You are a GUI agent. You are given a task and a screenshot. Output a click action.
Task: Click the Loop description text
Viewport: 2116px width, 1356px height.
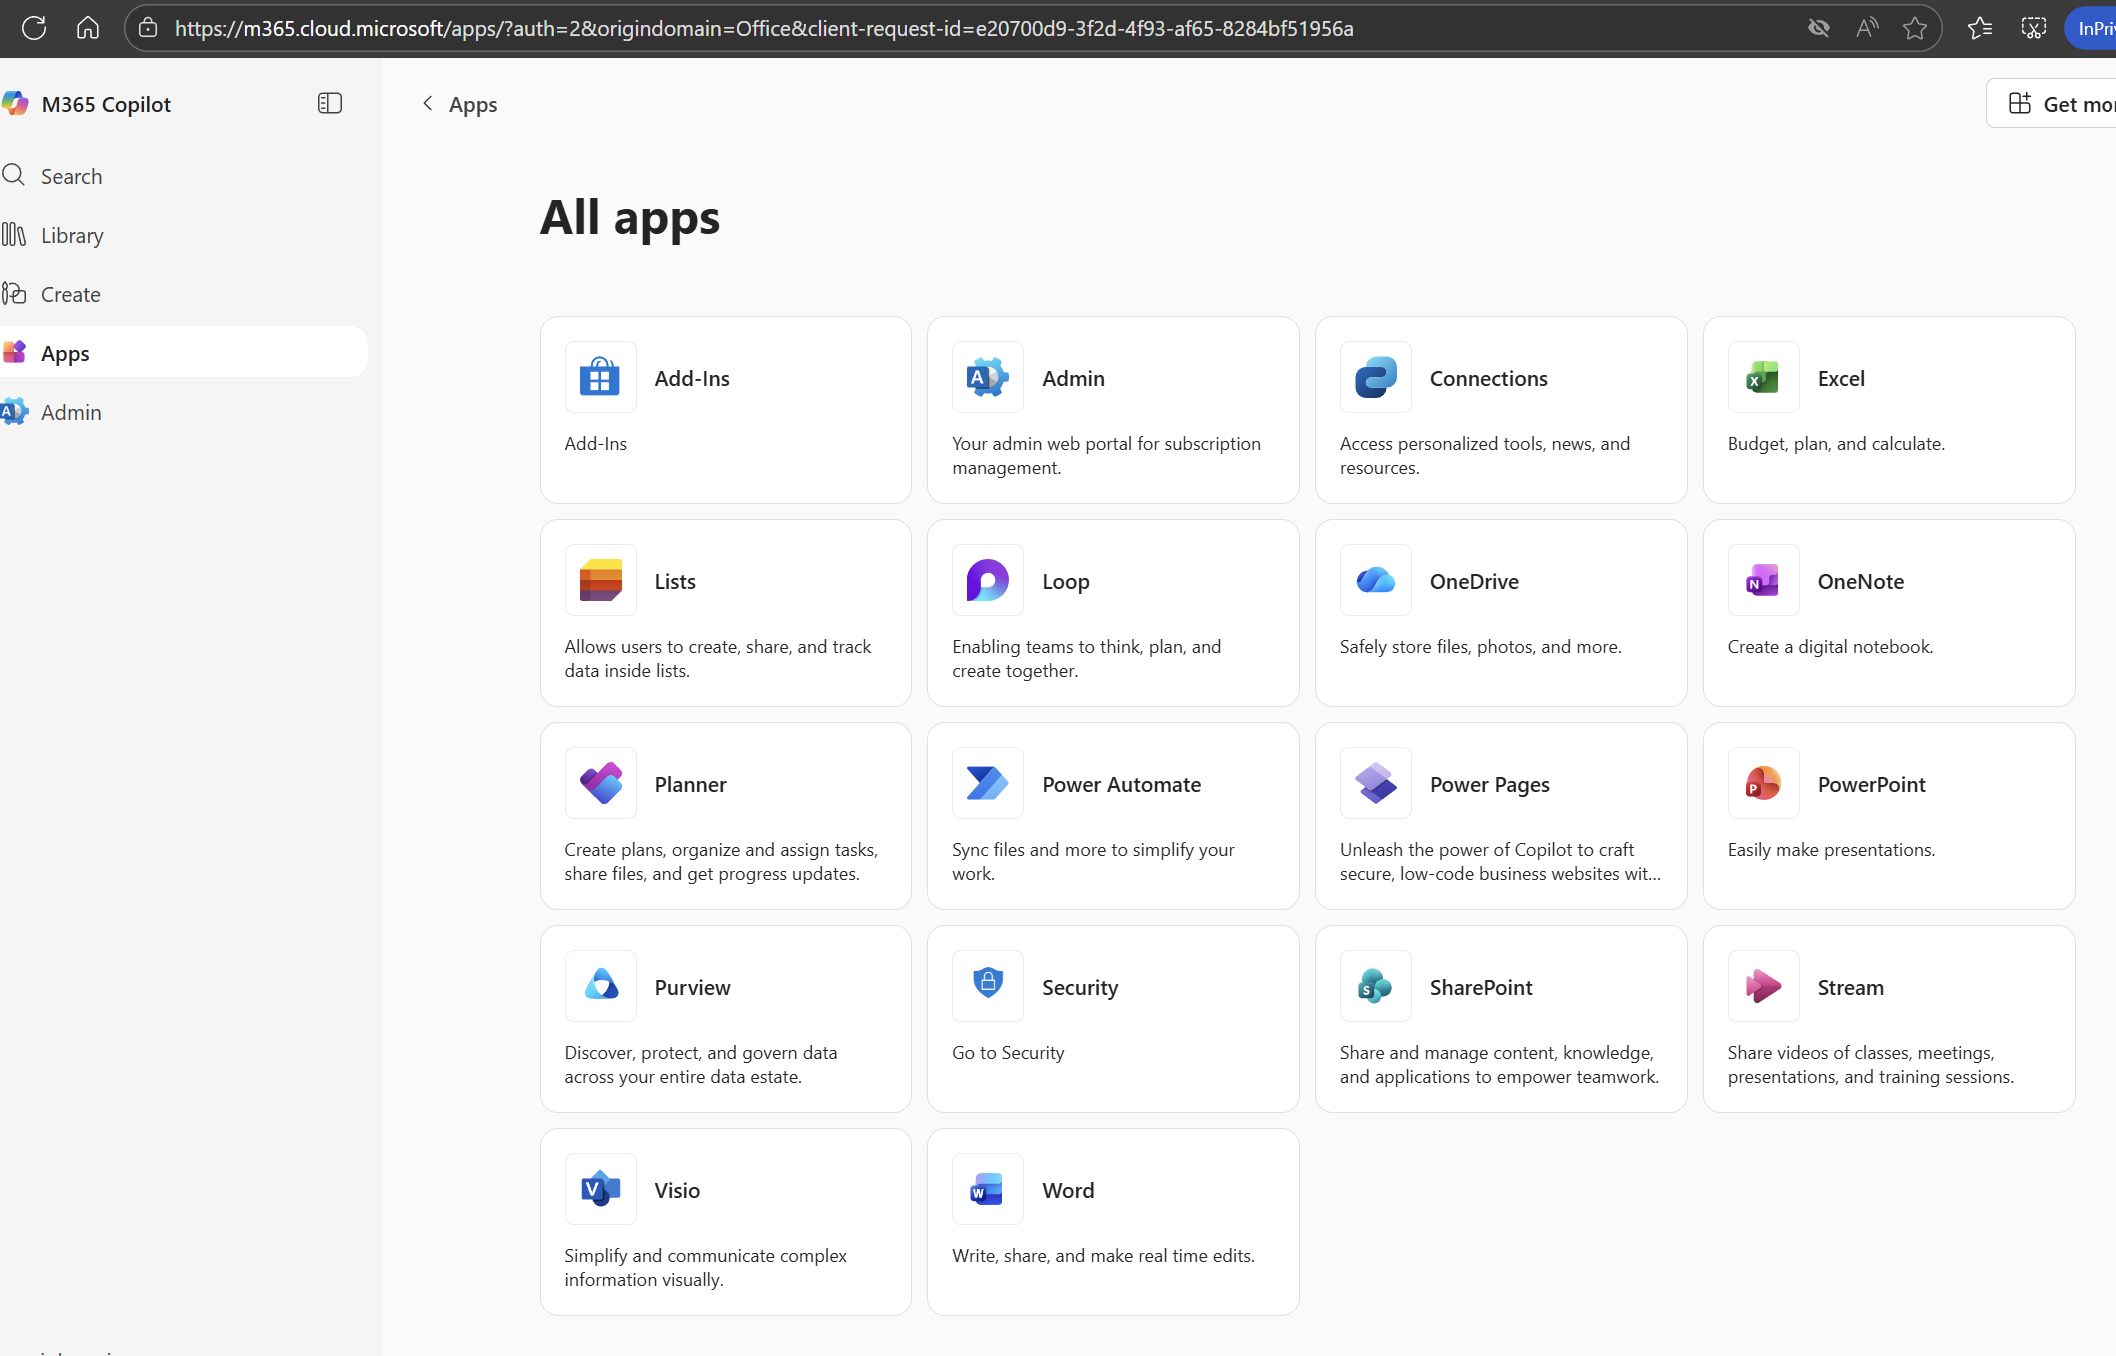pos(1086,659)
